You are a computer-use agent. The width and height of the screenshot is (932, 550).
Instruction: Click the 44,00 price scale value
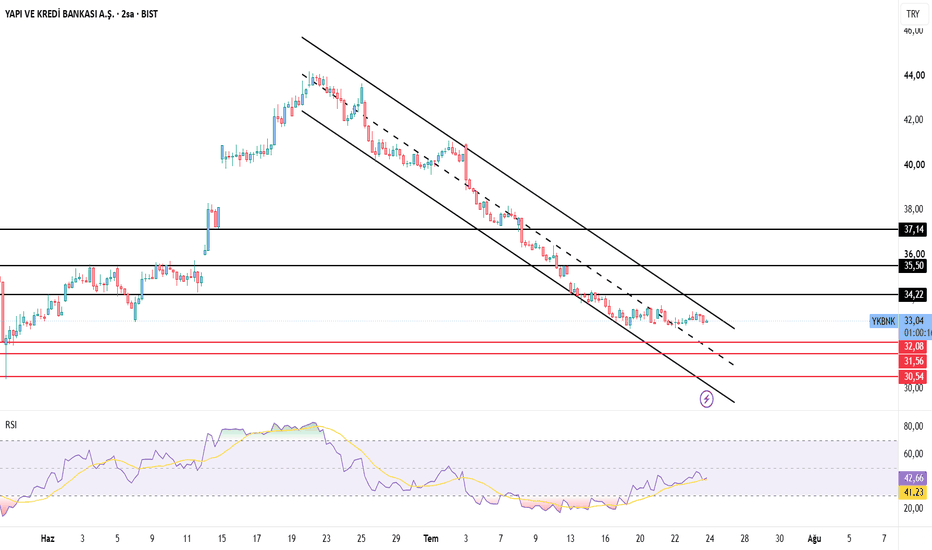pos(914,75)
